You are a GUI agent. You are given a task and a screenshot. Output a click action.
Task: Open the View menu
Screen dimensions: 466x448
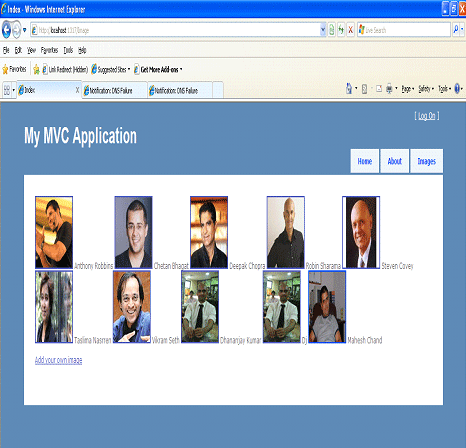(x=31, y=50)
